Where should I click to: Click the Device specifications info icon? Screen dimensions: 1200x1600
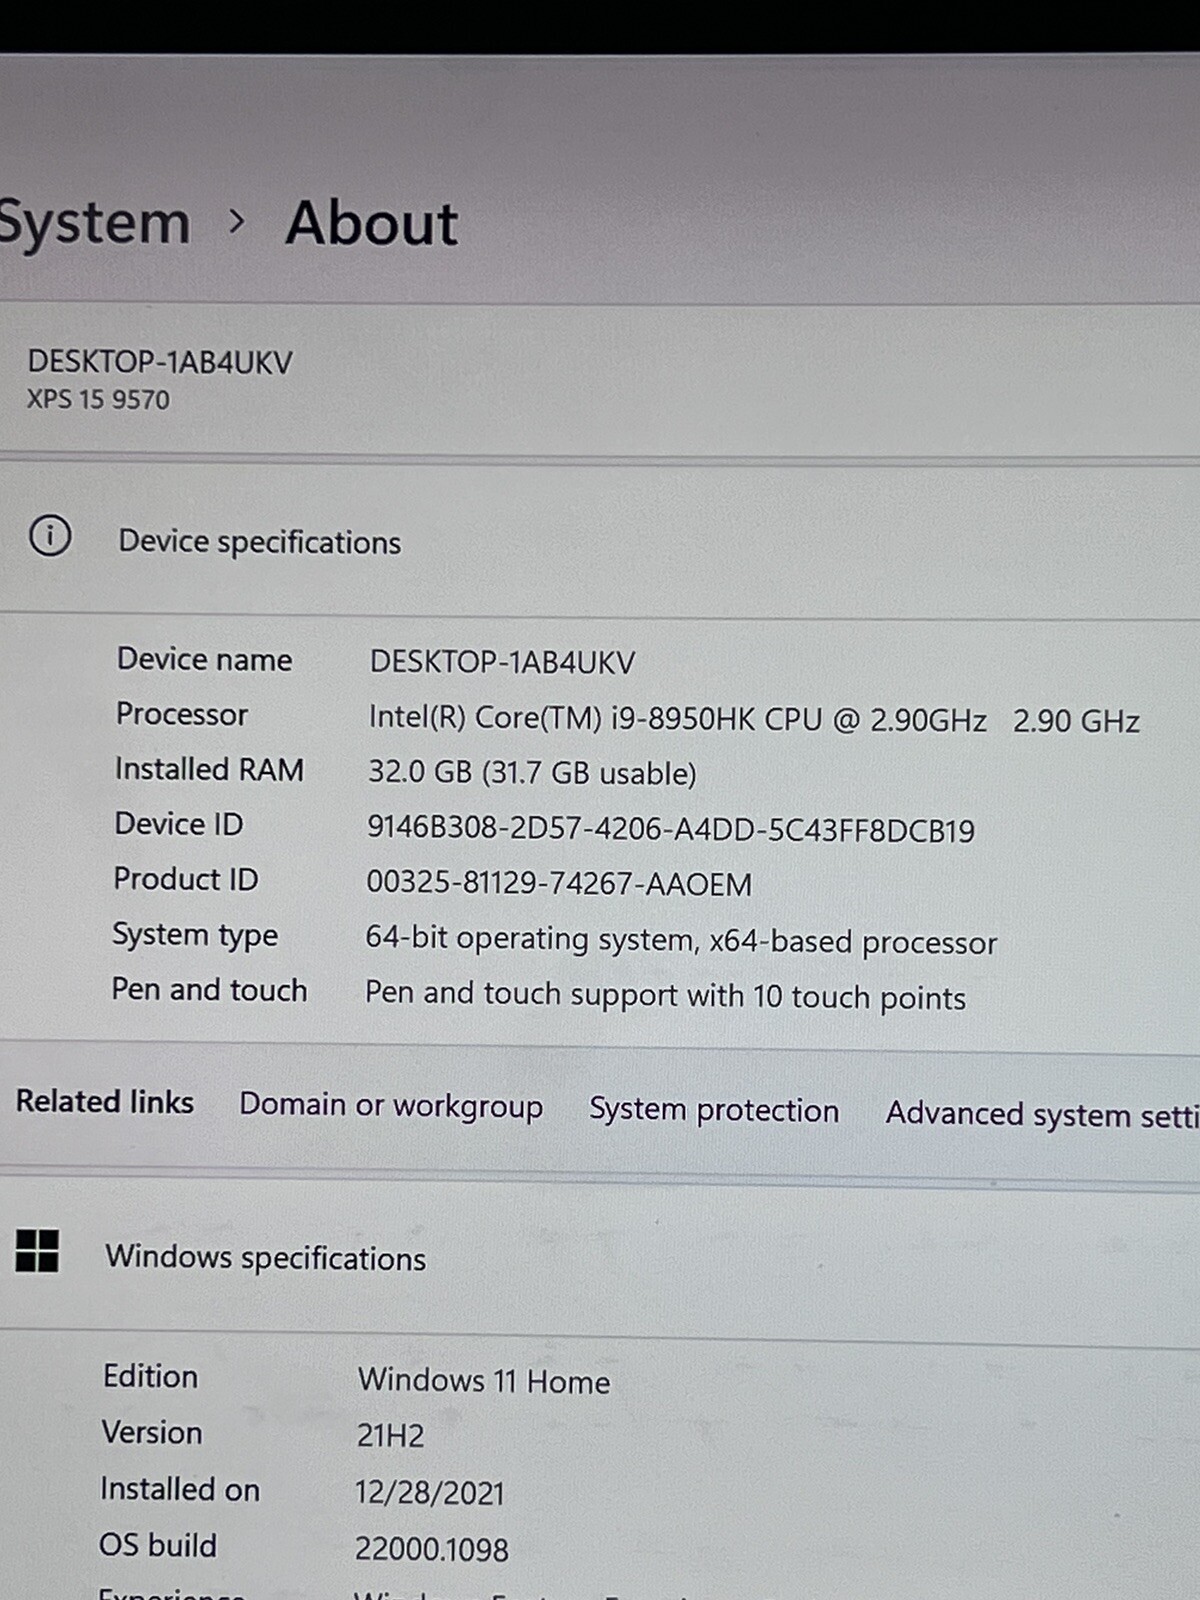[x=50, y=537]
